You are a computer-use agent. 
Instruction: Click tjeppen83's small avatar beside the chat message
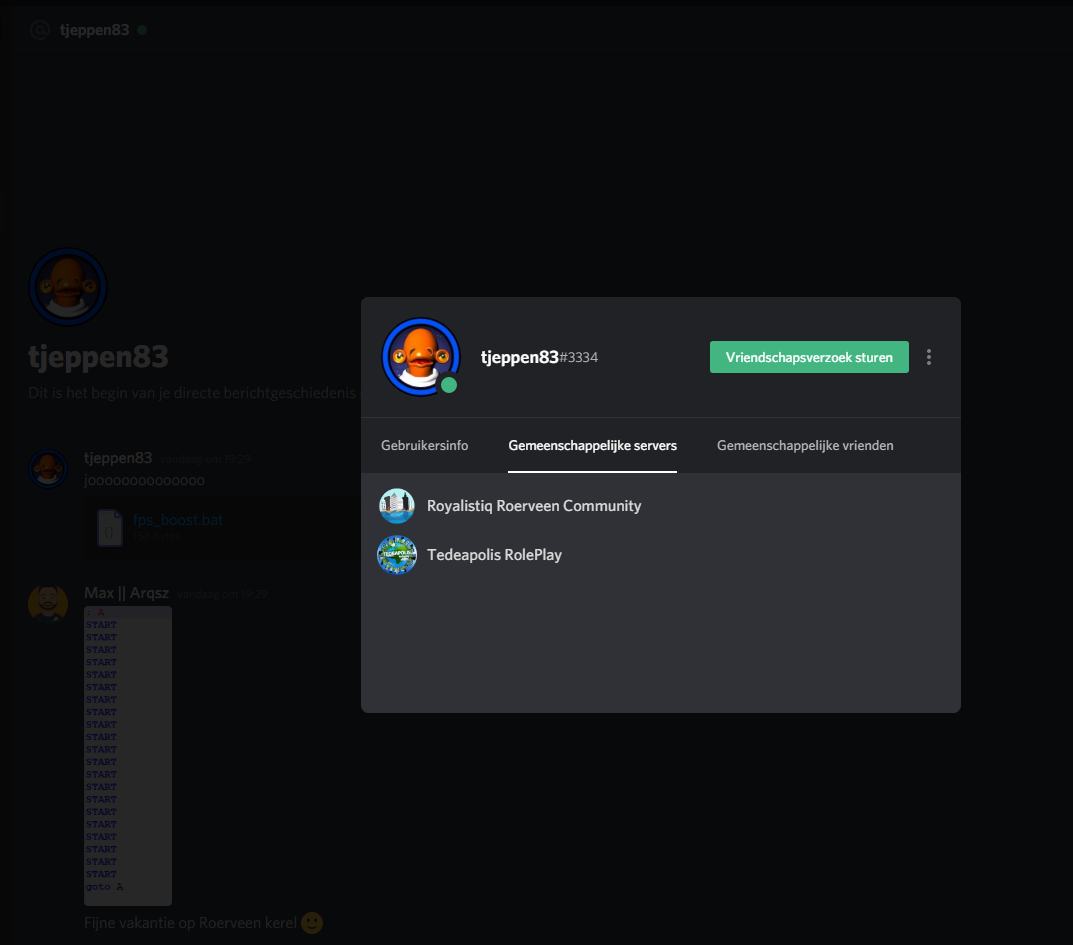point(48,467)
